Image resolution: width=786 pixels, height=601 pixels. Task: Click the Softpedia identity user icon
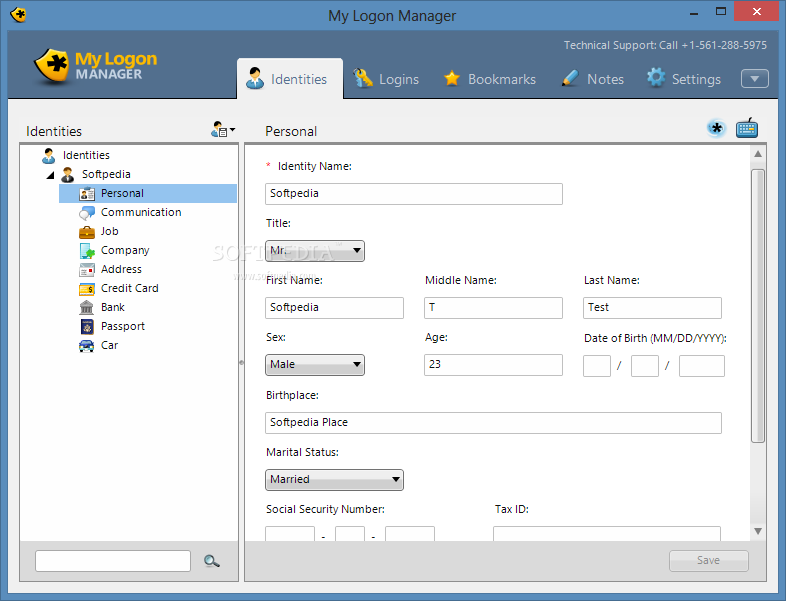[x=68, y=175]
